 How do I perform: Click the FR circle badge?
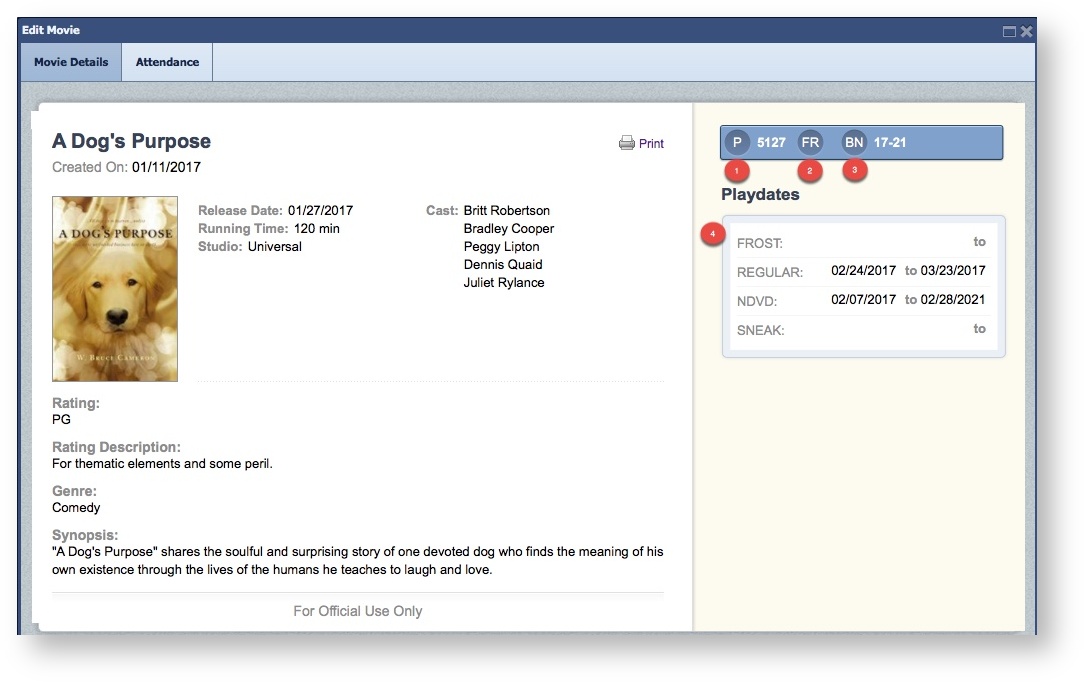point(810,143)
